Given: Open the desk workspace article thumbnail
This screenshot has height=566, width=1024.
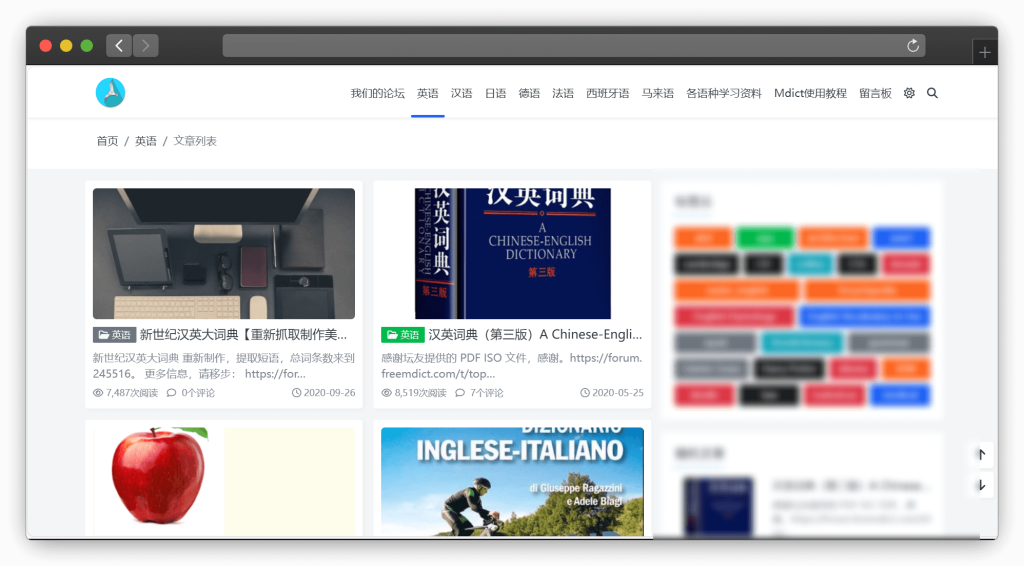Looking at the screenshot, I should click(x=224, y=254).
